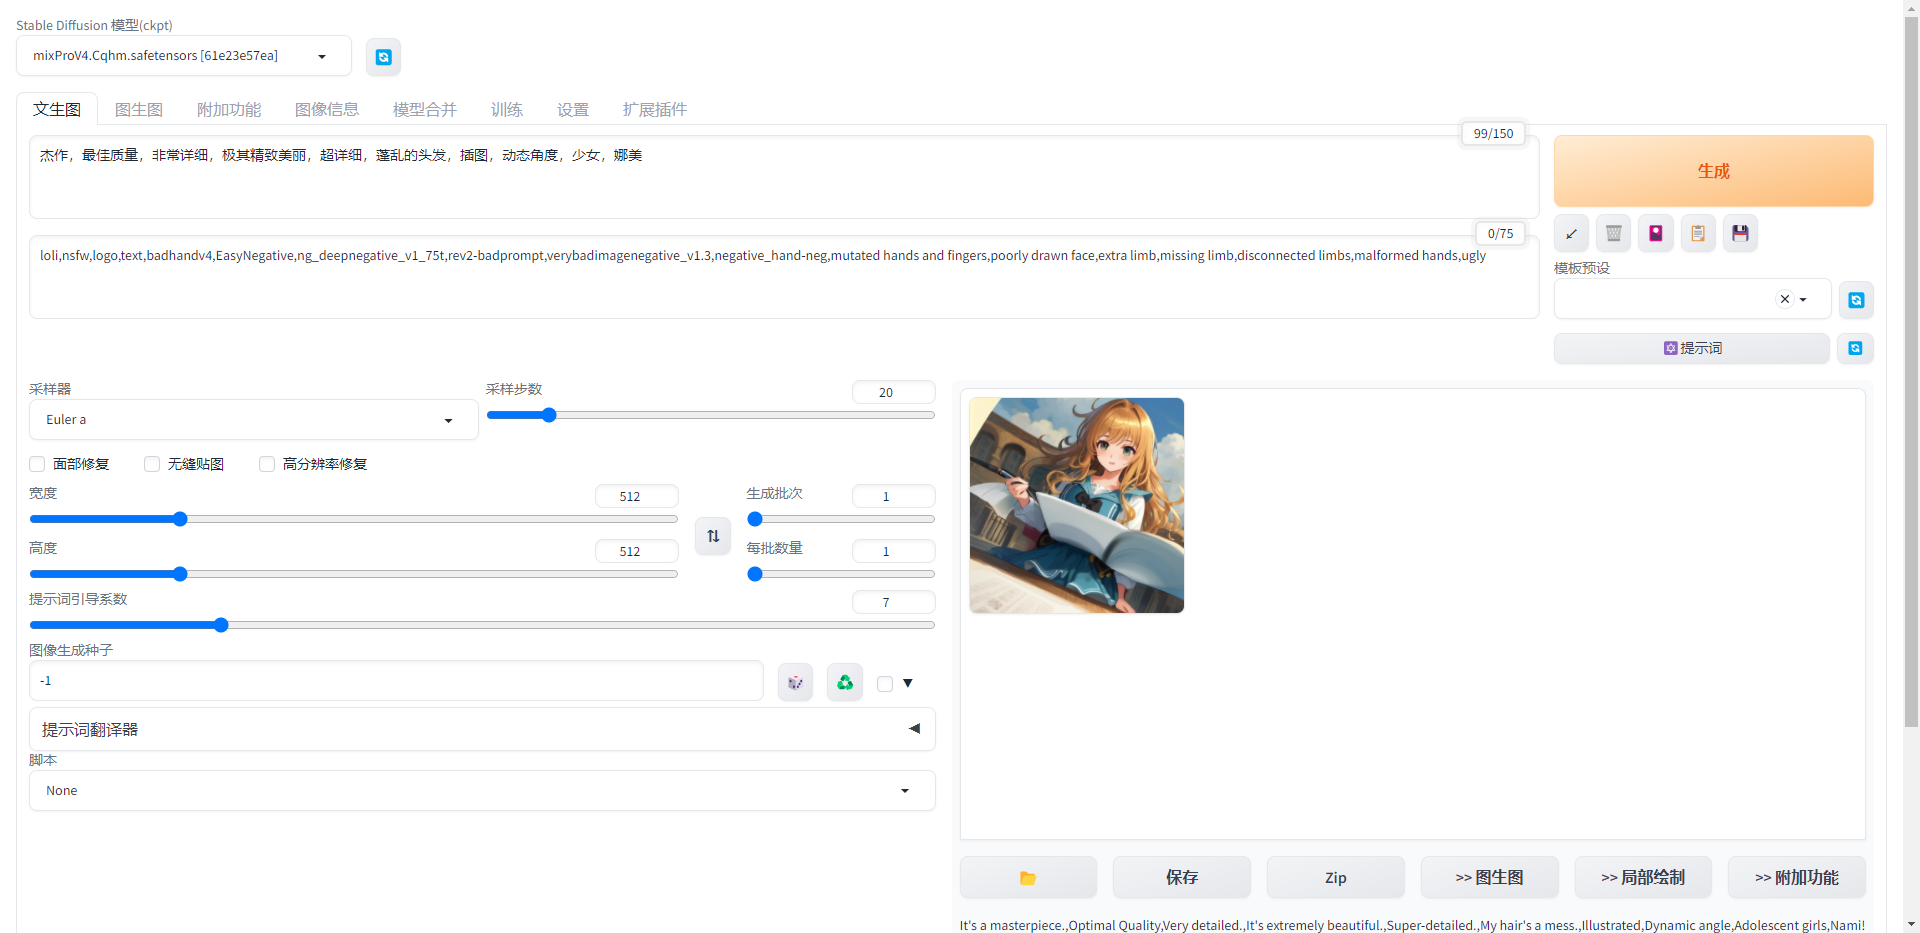1920x933 pixels.
Task: Open the 训练 tab
Action: pos(507,109)
